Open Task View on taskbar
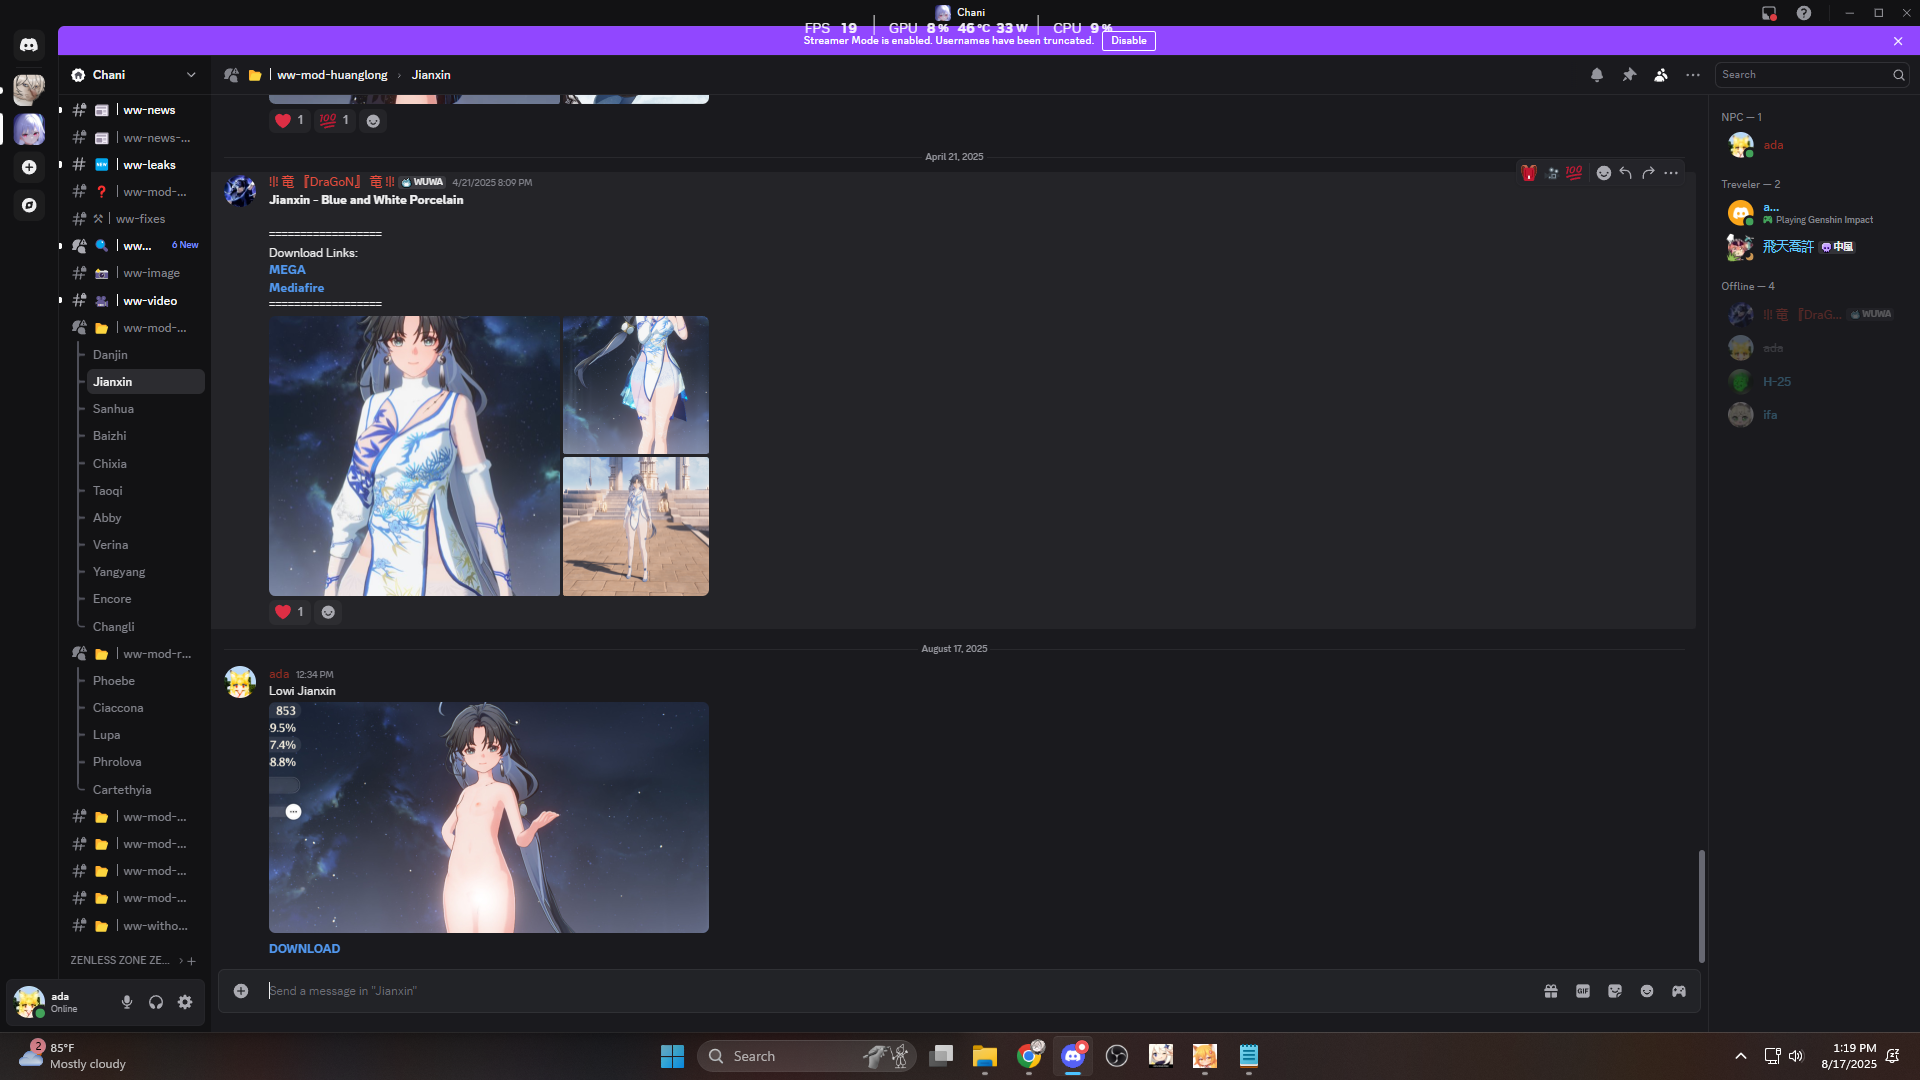The image size is (1920, 1080). click(x=941, y=1056)
